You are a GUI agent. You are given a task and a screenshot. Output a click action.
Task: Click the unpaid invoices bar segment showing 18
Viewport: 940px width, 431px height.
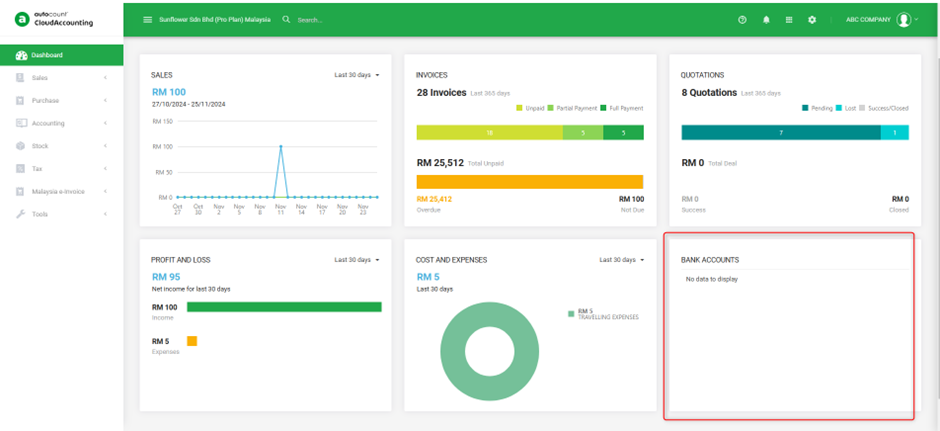coord(490,132)
